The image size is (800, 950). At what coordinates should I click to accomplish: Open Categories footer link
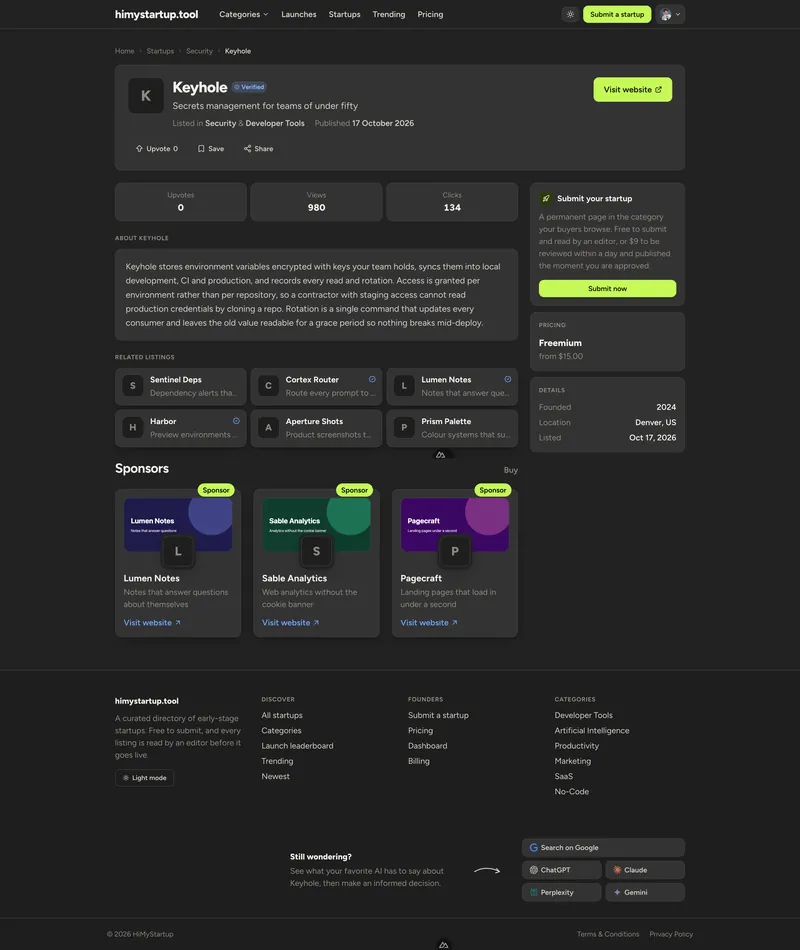(281, 731)
